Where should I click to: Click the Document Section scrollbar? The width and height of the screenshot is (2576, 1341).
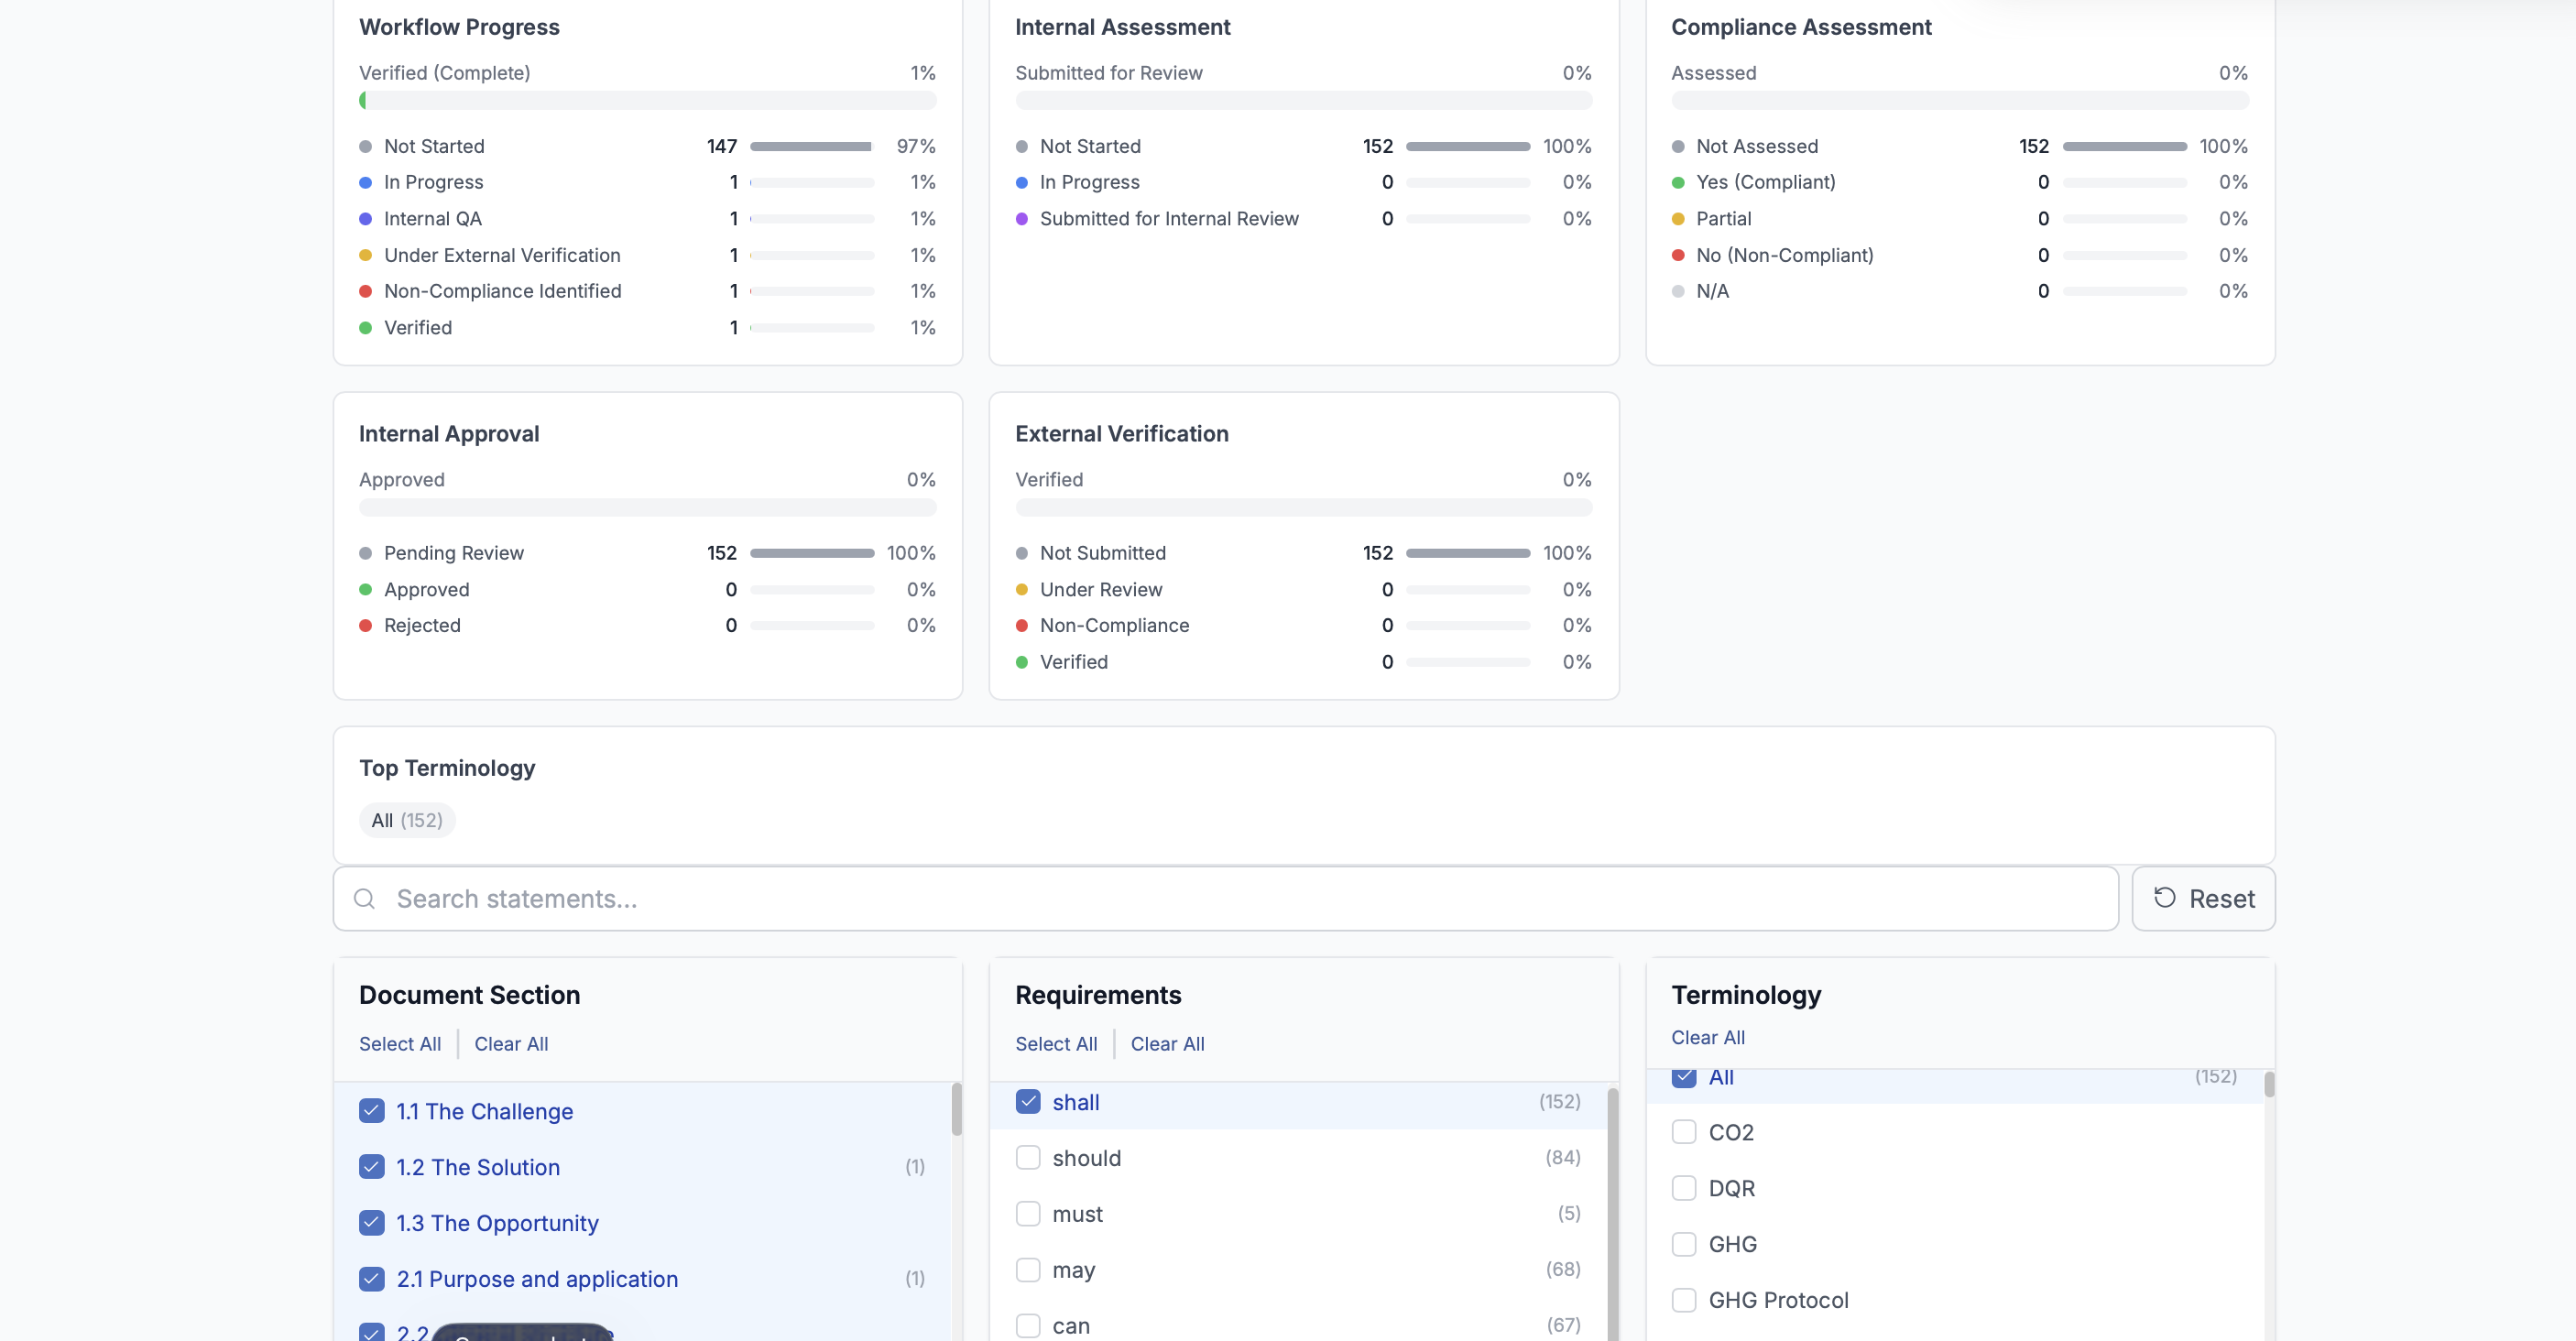(957, 1110)
